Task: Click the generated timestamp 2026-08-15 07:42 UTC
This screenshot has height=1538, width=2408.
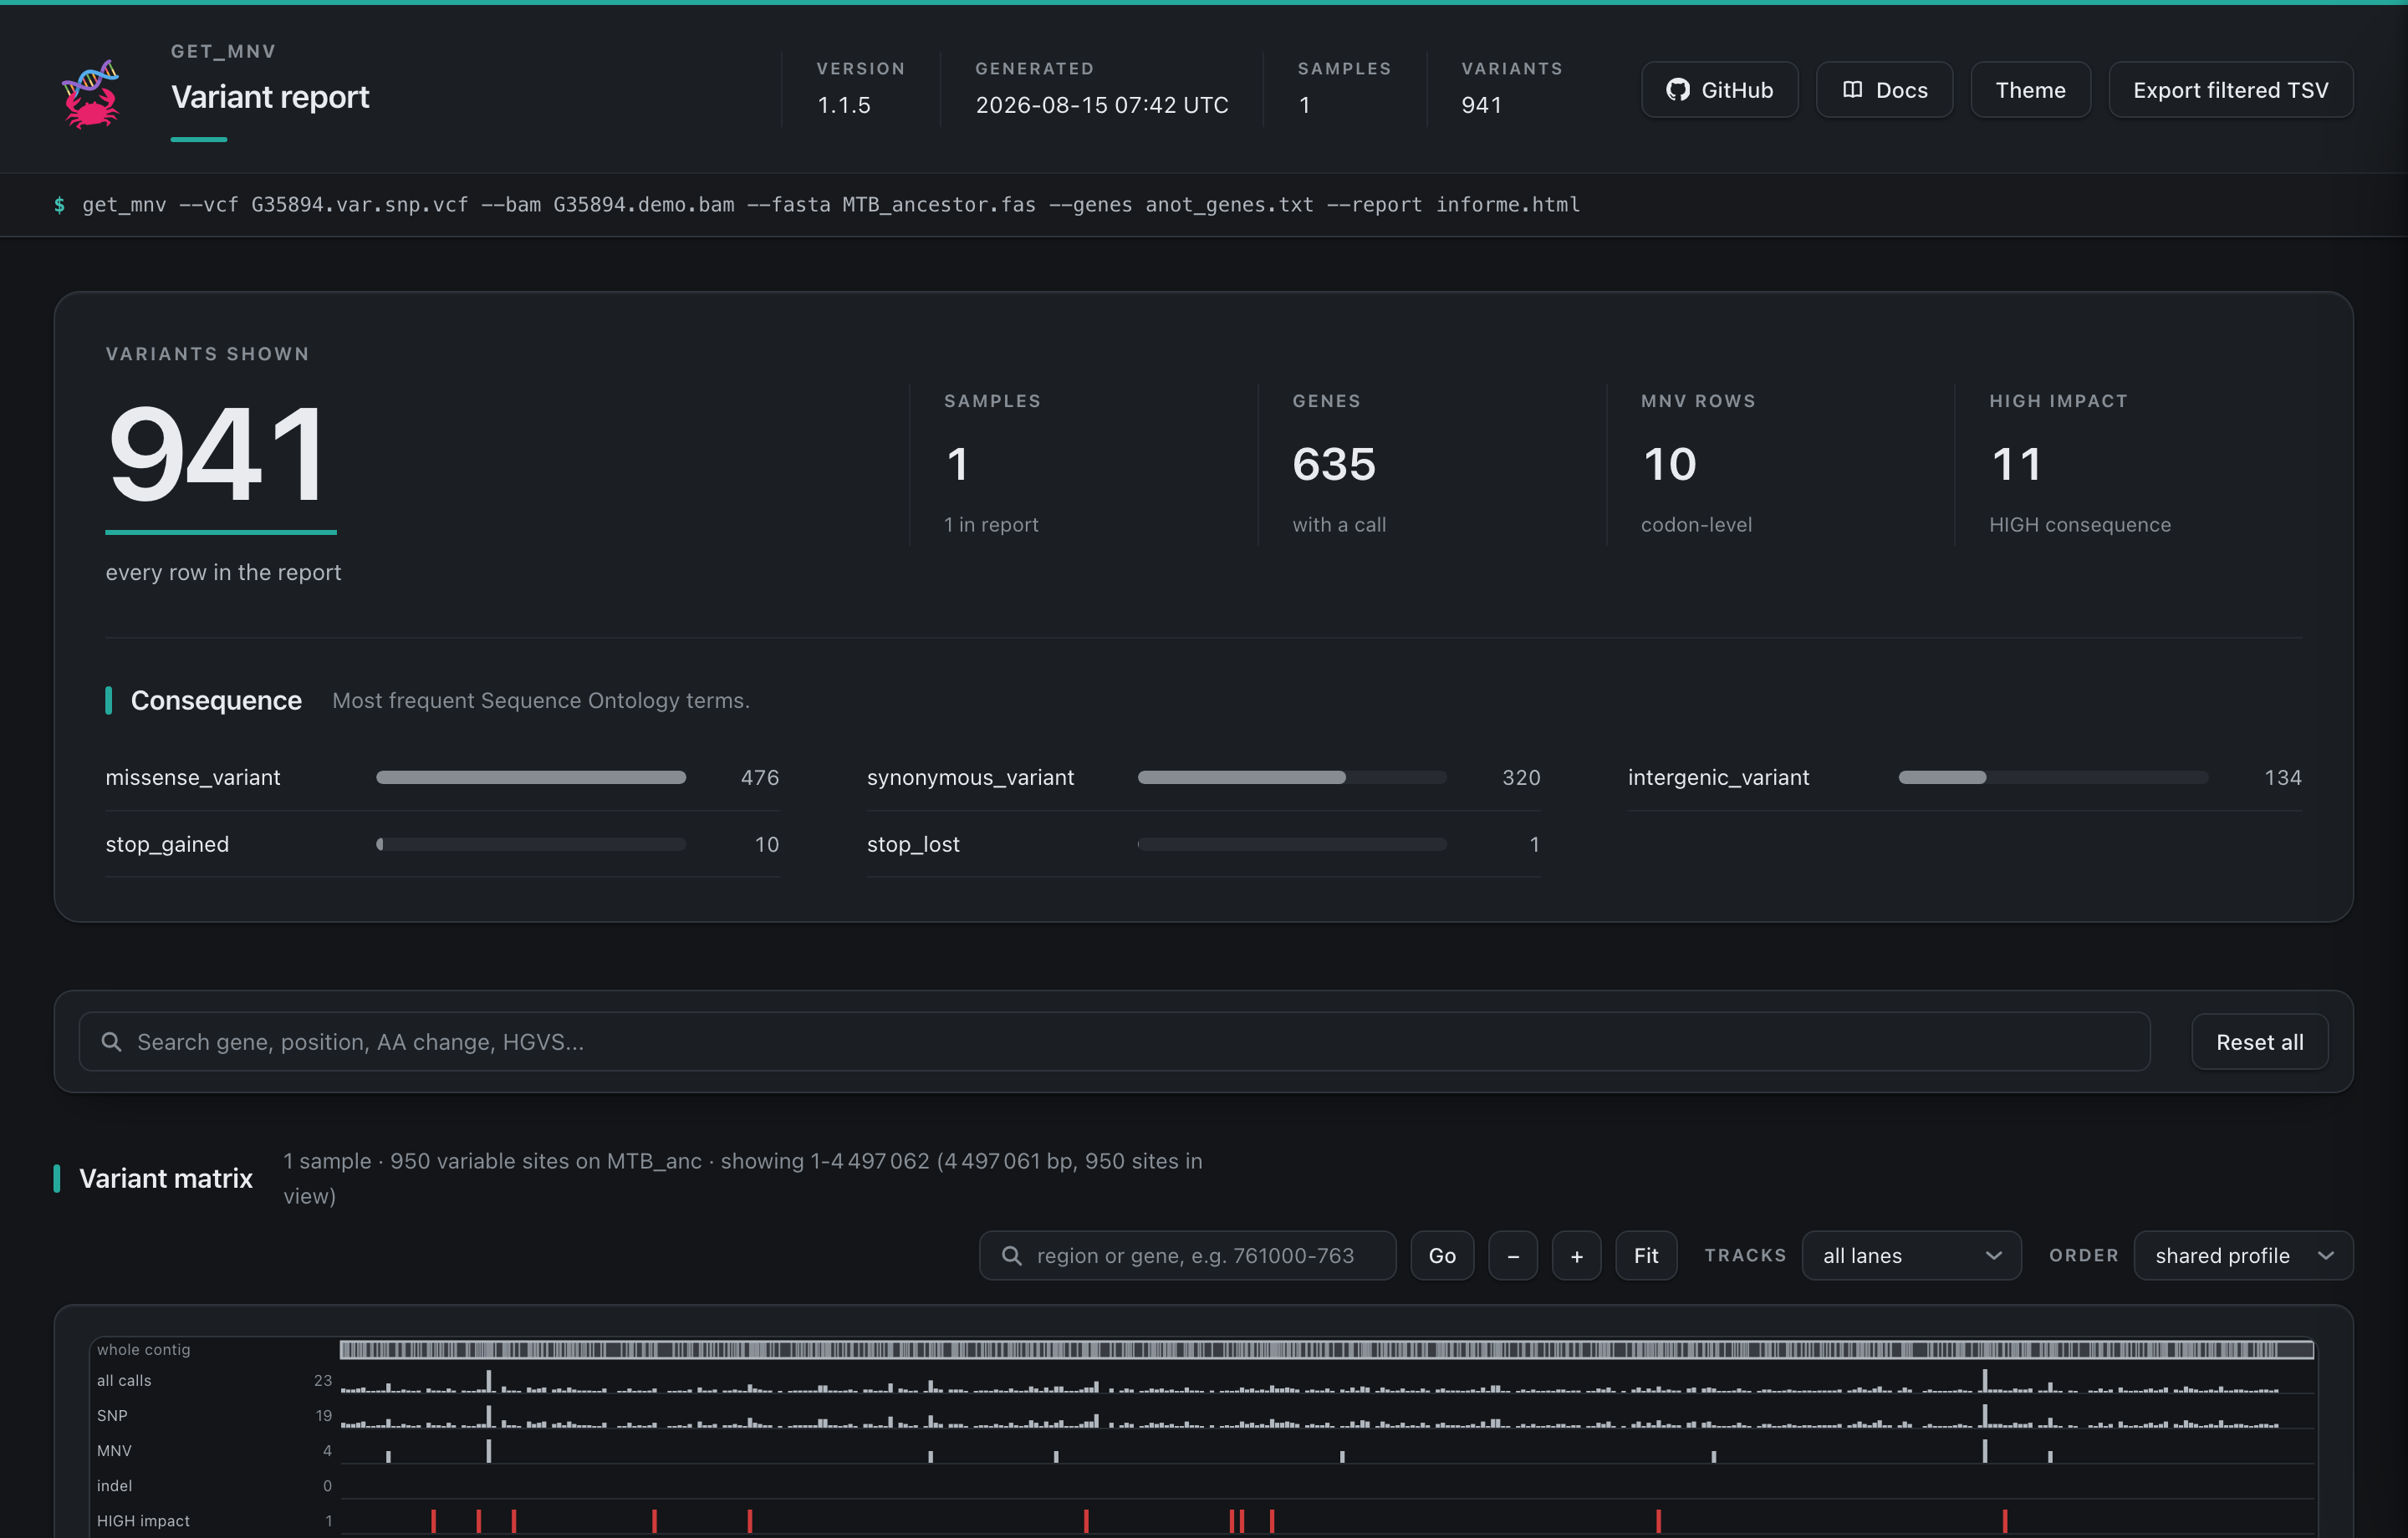Action: (x=1102, y=105)
